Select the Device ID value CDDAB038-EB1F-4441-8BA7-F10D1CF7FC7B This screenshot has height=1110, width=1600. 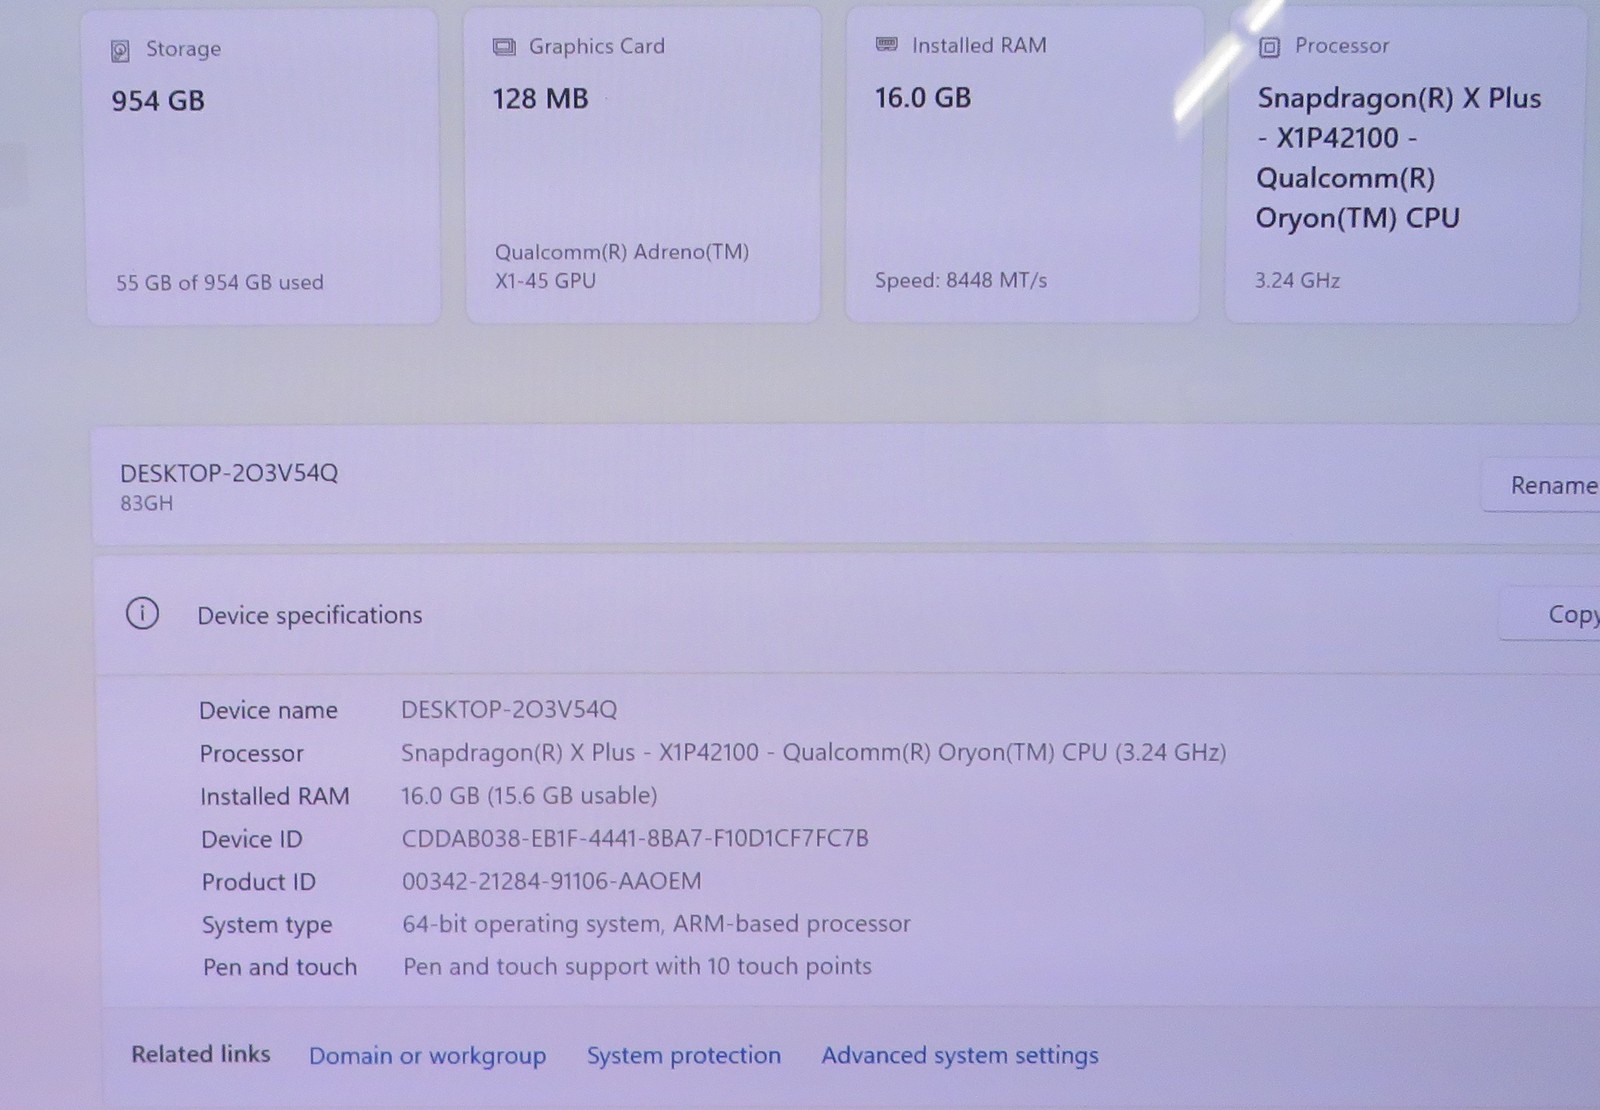(x=635, y=838)
